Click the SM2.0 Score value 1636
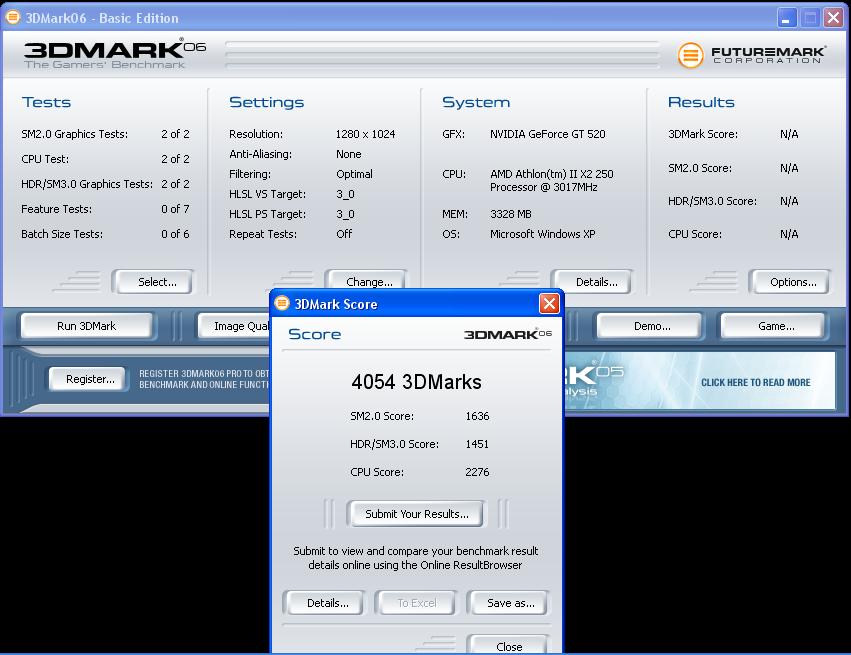This screenshot has width=851, height=655. tap(477, 416)
